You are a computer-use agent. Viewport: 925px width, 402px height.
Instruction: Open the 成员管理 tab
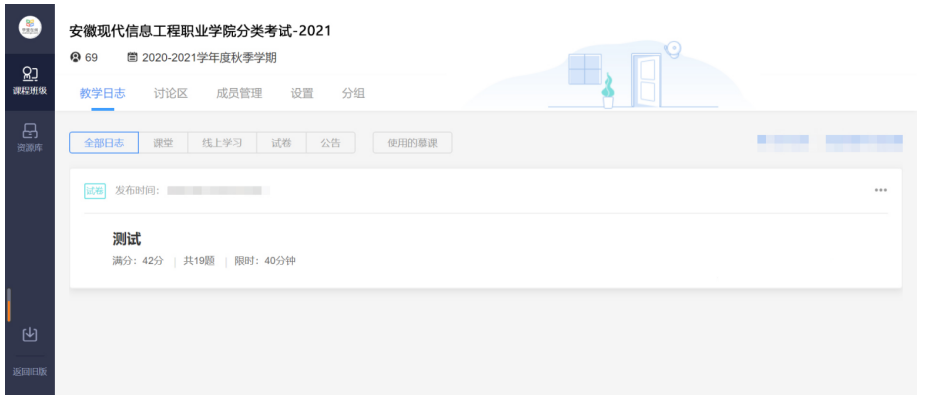(239, 94)
